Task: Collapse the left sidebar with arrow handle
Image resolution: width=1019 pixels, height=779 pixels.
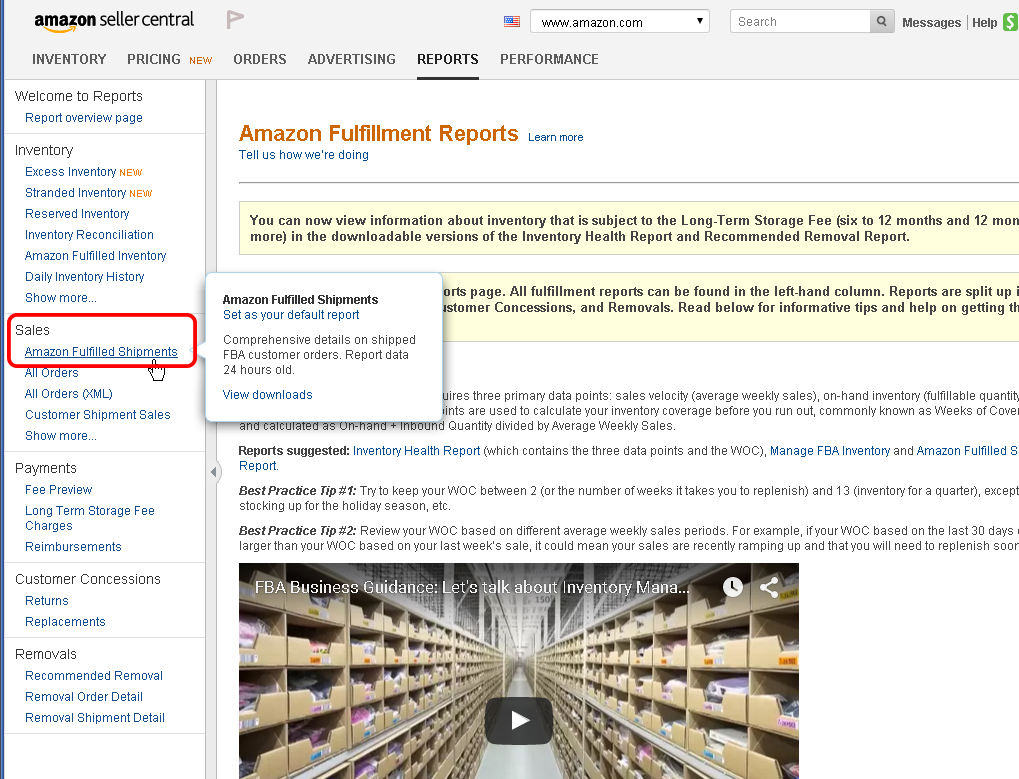Action: [x=213, y=472]
